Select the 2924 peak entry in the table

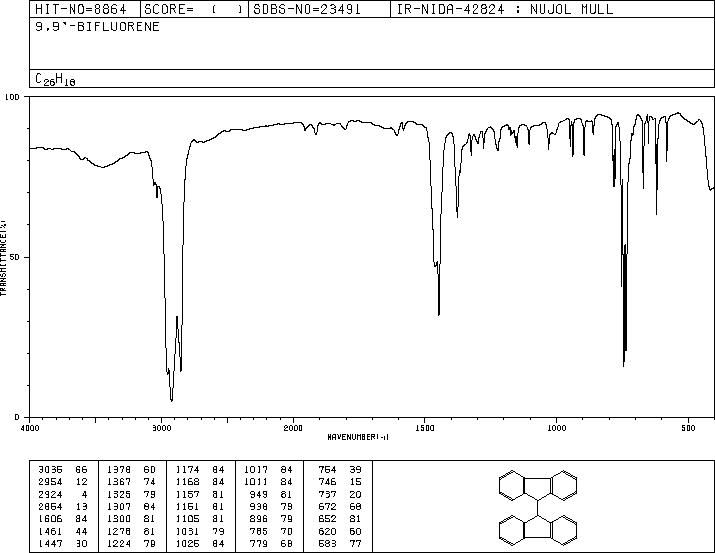point(63,494)
